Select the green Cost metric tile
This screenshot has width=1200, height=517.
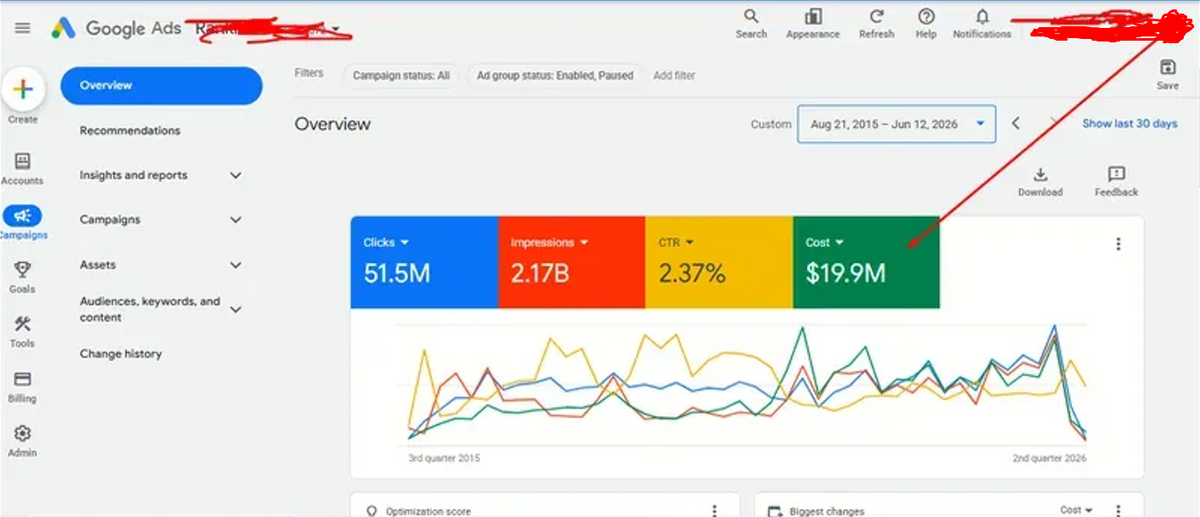pos(866,262)
